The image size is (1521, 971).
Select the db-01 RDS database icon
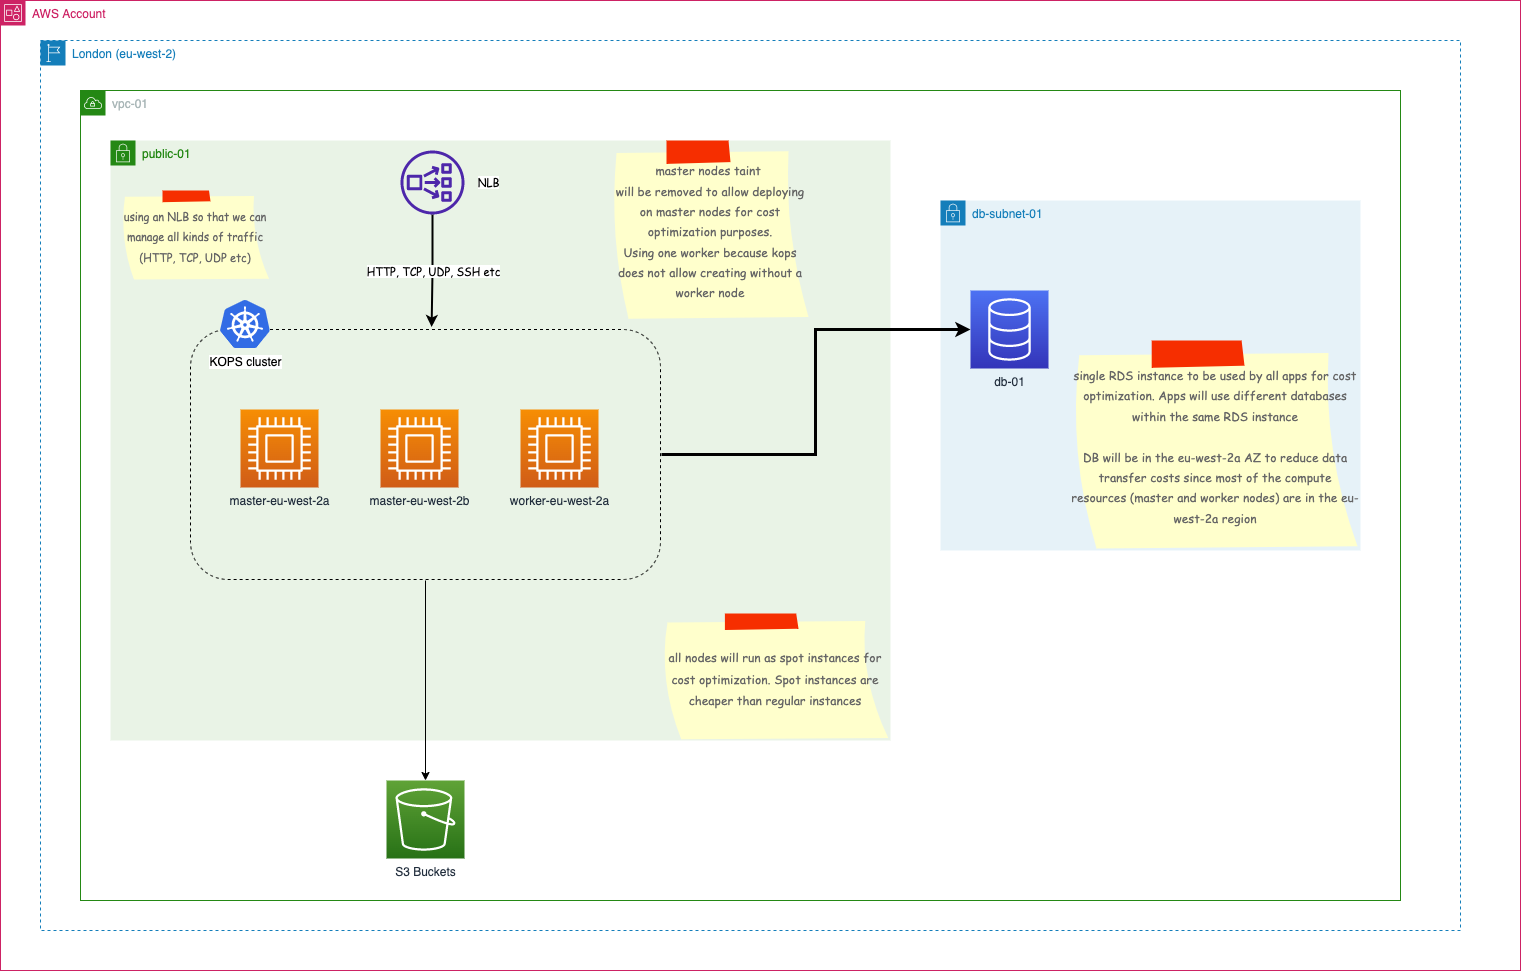click(x=1009, y=329)
